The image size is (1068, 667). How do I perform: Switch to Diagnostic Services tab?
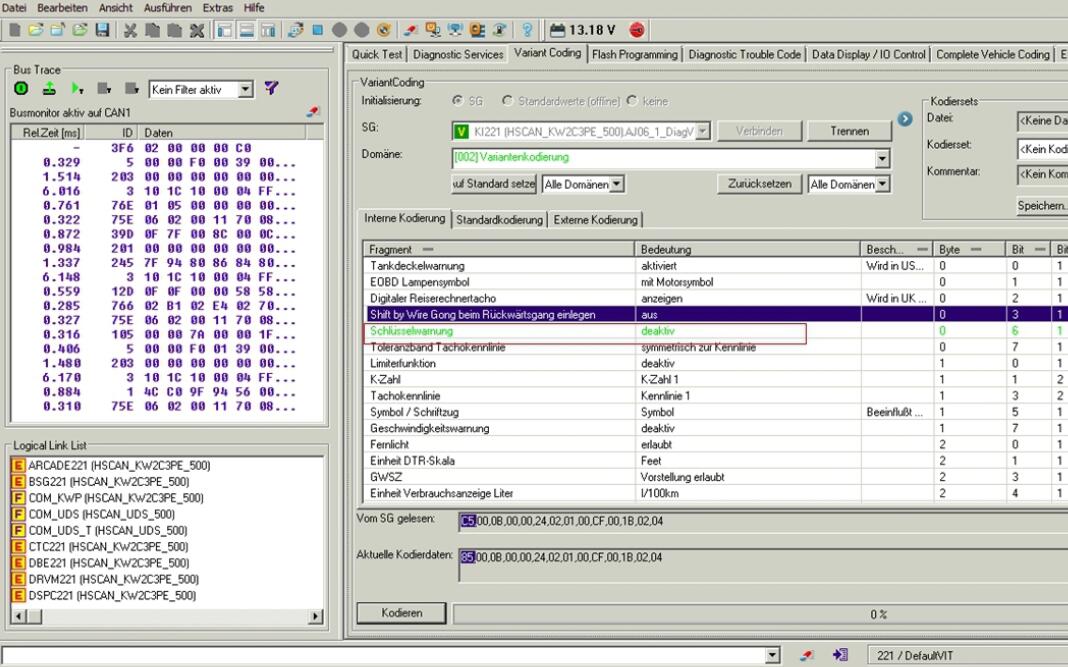tap(458, 54)
